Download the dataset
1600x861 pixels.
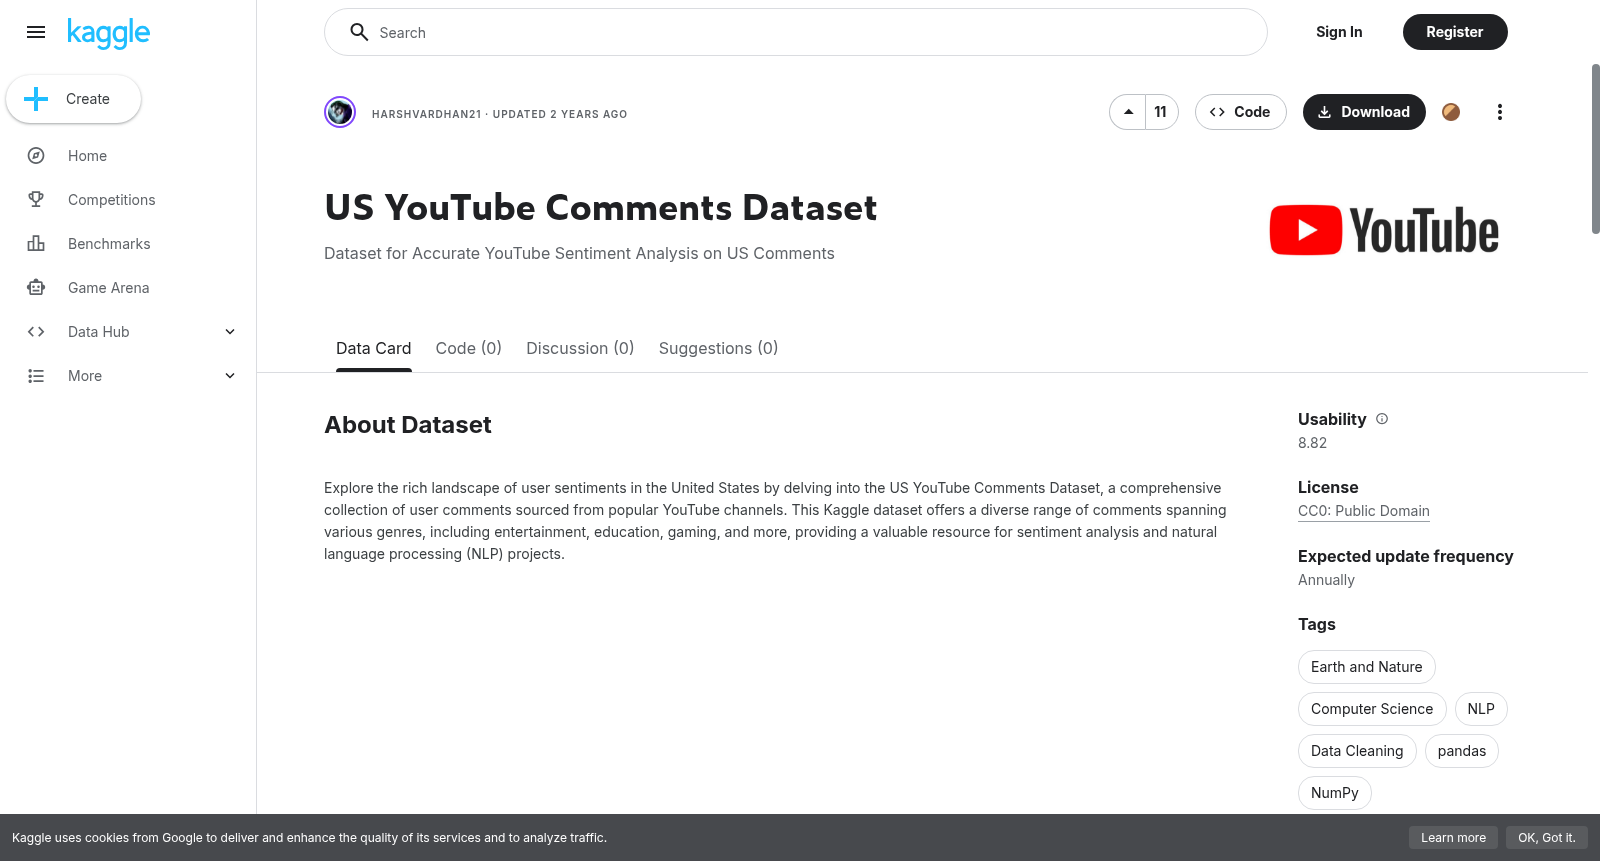[x=1364, y=112]
